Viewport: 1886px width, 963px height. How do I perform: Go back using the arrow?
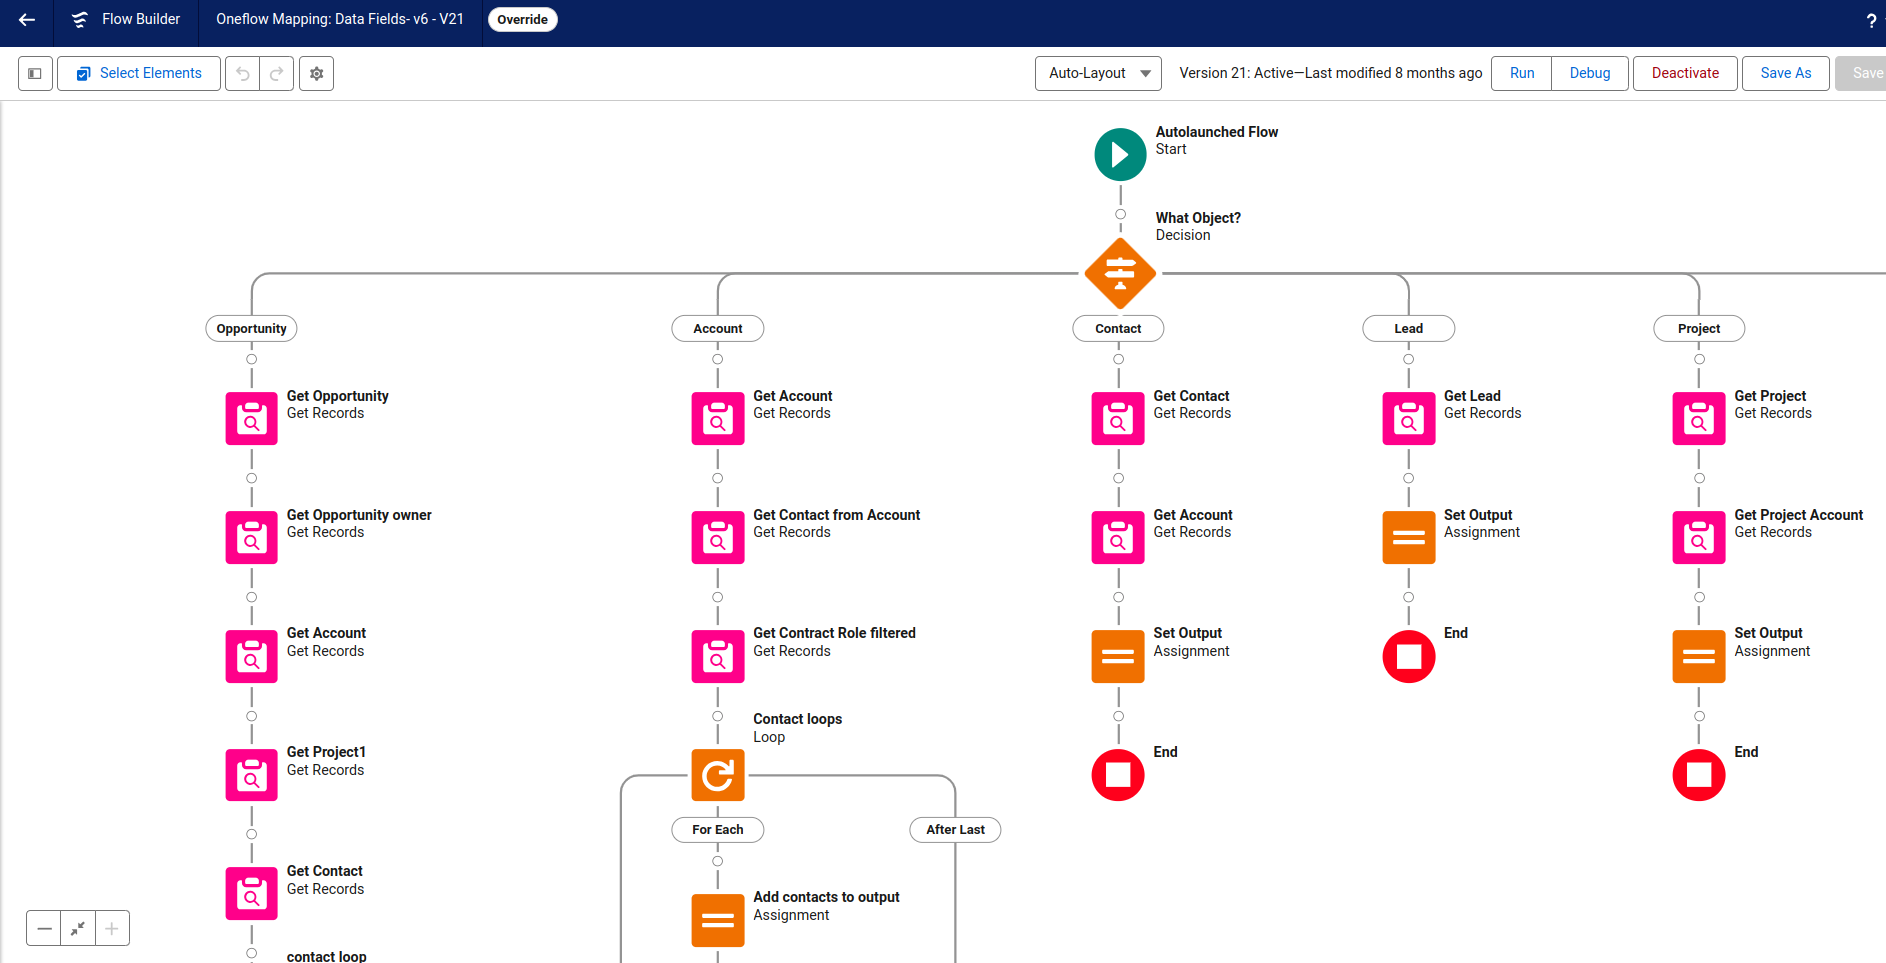click(27, 20)
